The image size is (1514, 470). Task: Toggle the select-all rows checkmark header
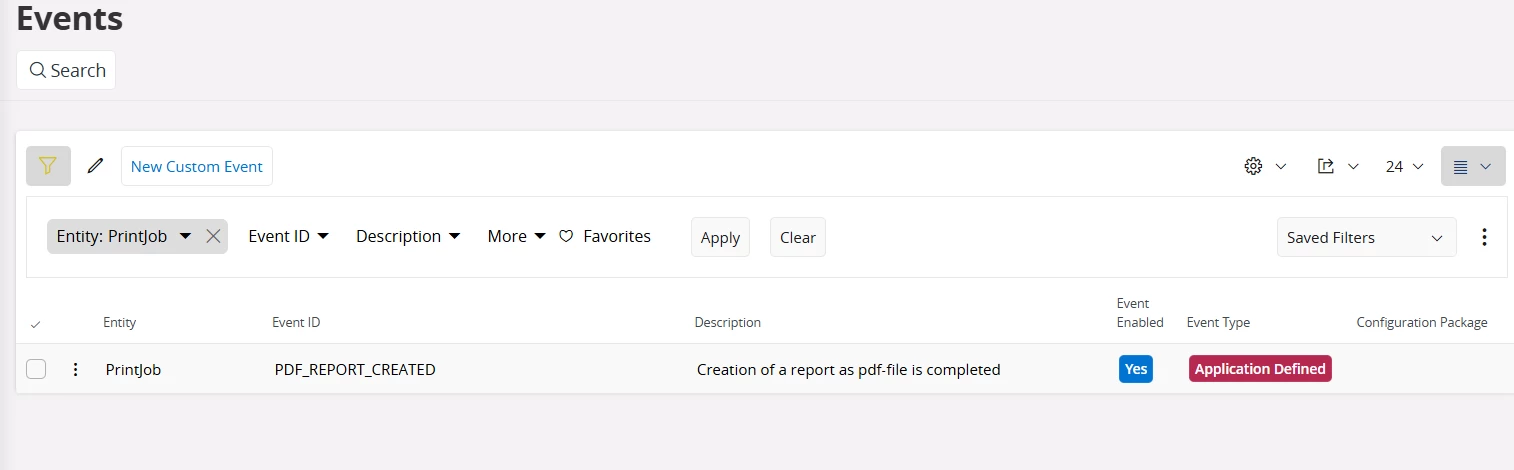[36, 324]
